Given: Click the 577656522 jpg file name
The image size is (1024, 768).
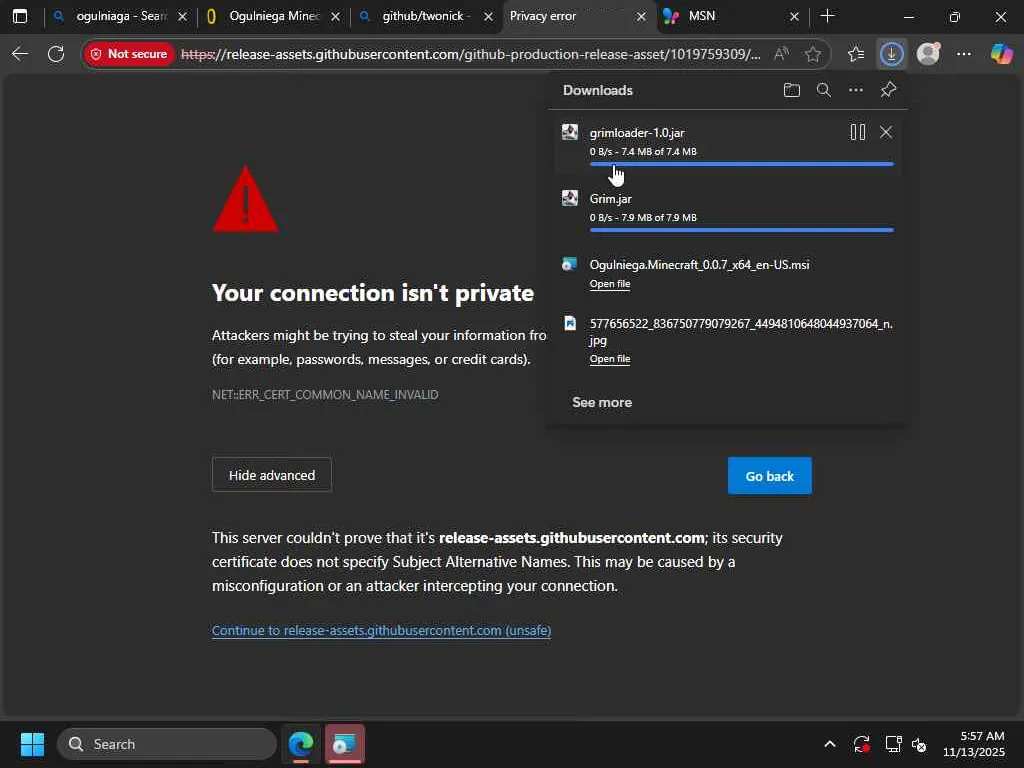Looking at the screenshot, I should click(741, 332).
